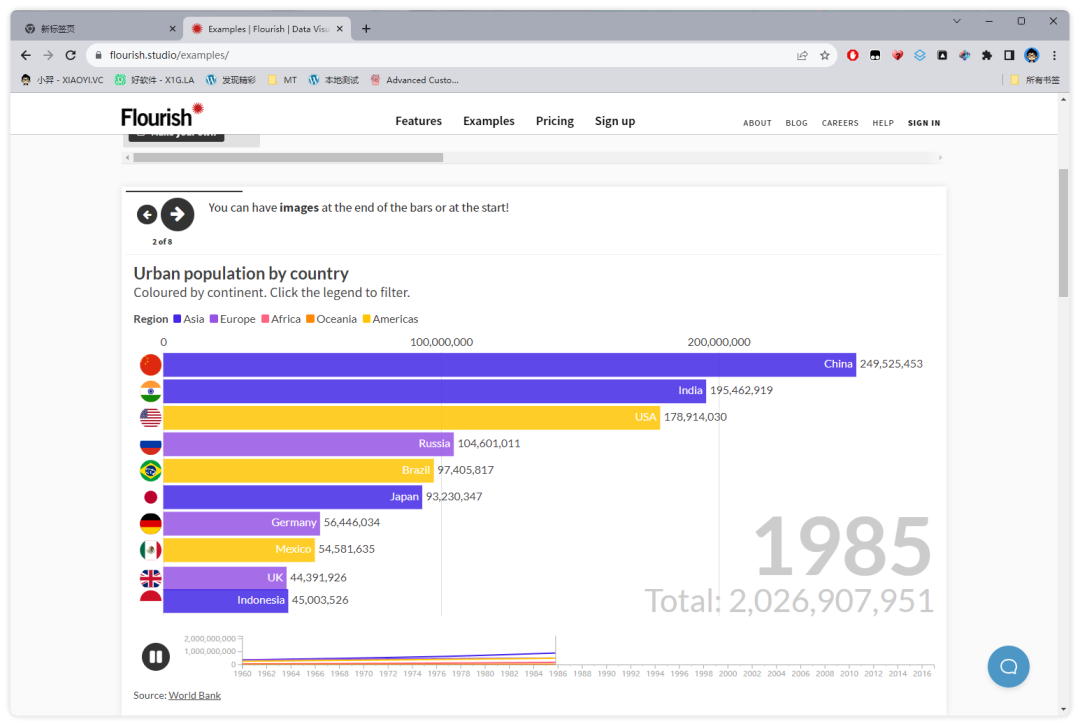The height and width of the screenshot is (726, 1080).
Task: Bookmark this page with star icon
Action: (825, 56)
